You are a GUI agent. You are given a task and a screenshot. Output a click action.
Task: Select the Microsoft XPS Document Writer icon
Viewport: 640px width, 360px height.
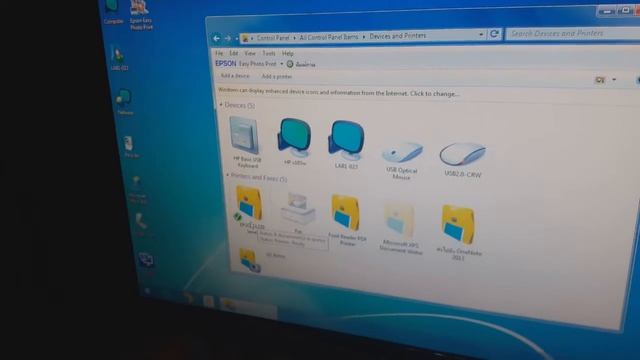coord(400,221)
